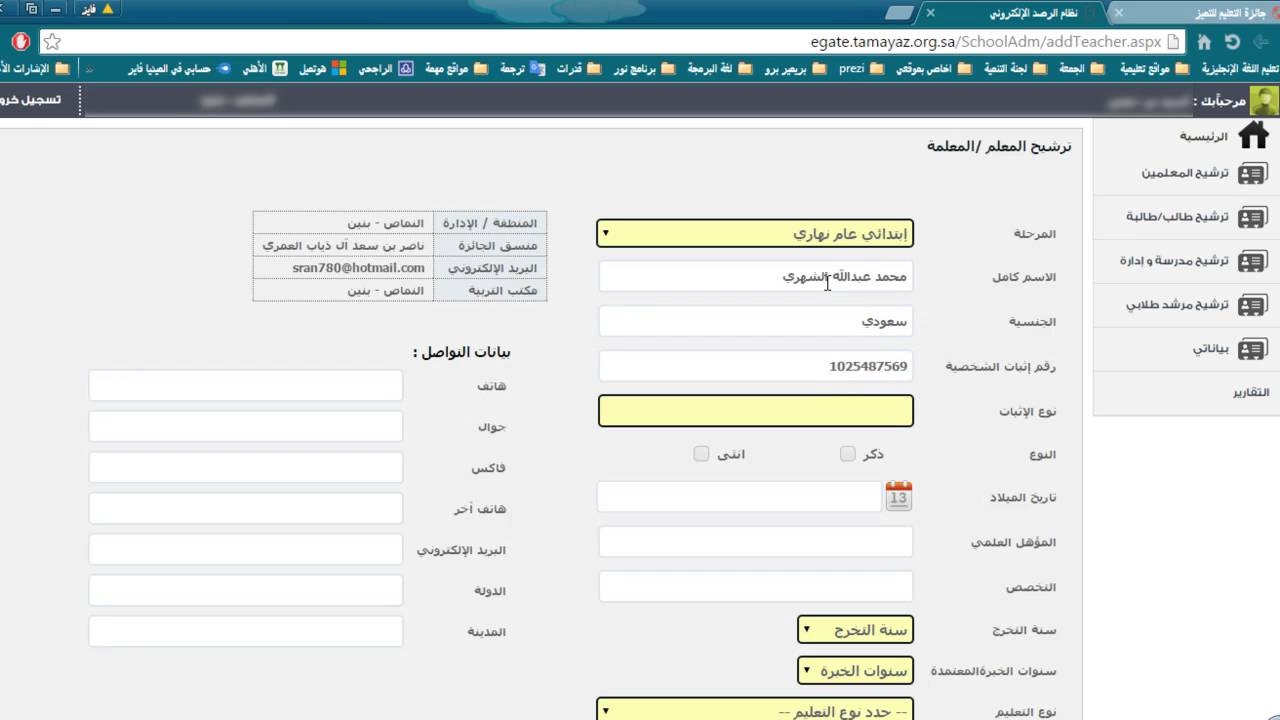Open the ترجمة bookmark
The width and height of the screenshot is (1280, 720).
[522, 69]
